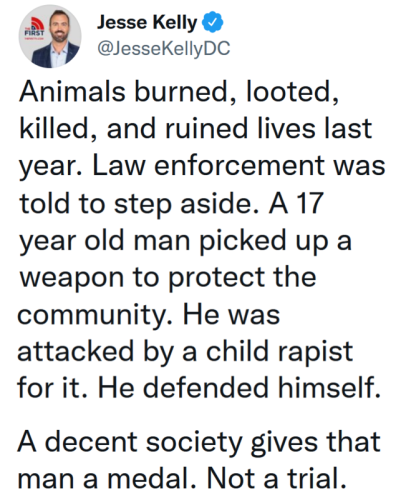Visit the @JesseKellyDC handle link

coord(163,48)
